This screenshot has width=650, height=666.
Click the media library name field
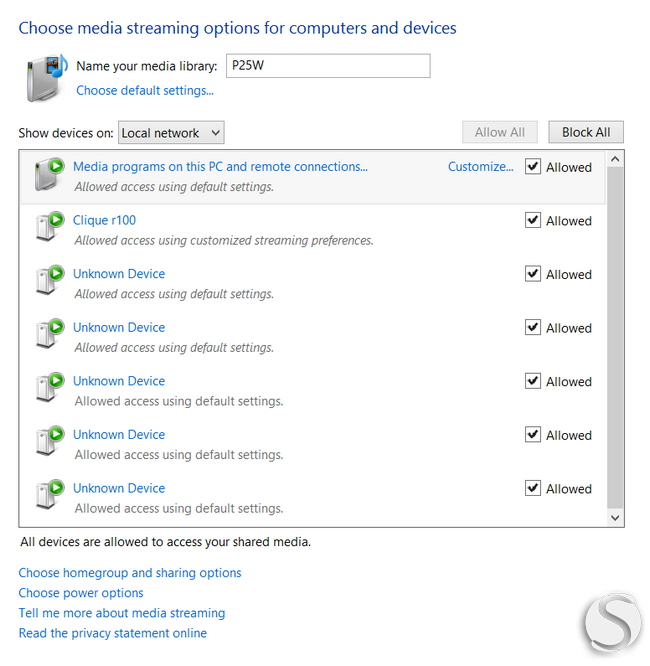(x=328, y=66)
